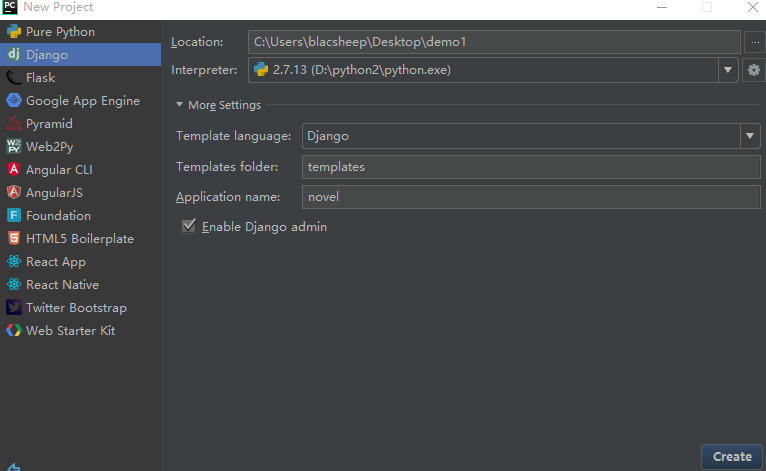Click the Flask project icon
This screenshot has width=766, height=471.
click(x=14, y=78)
